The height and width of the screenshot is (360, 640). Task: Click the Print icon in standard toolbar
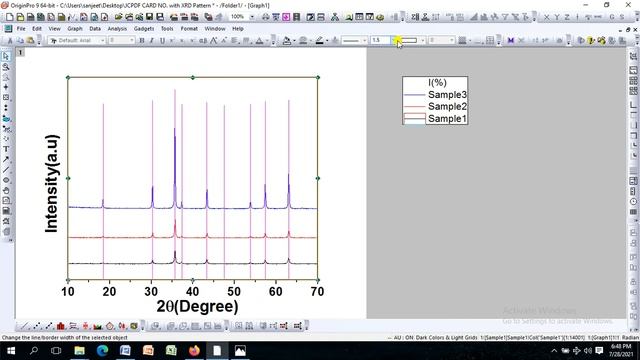tap(266, 17)
